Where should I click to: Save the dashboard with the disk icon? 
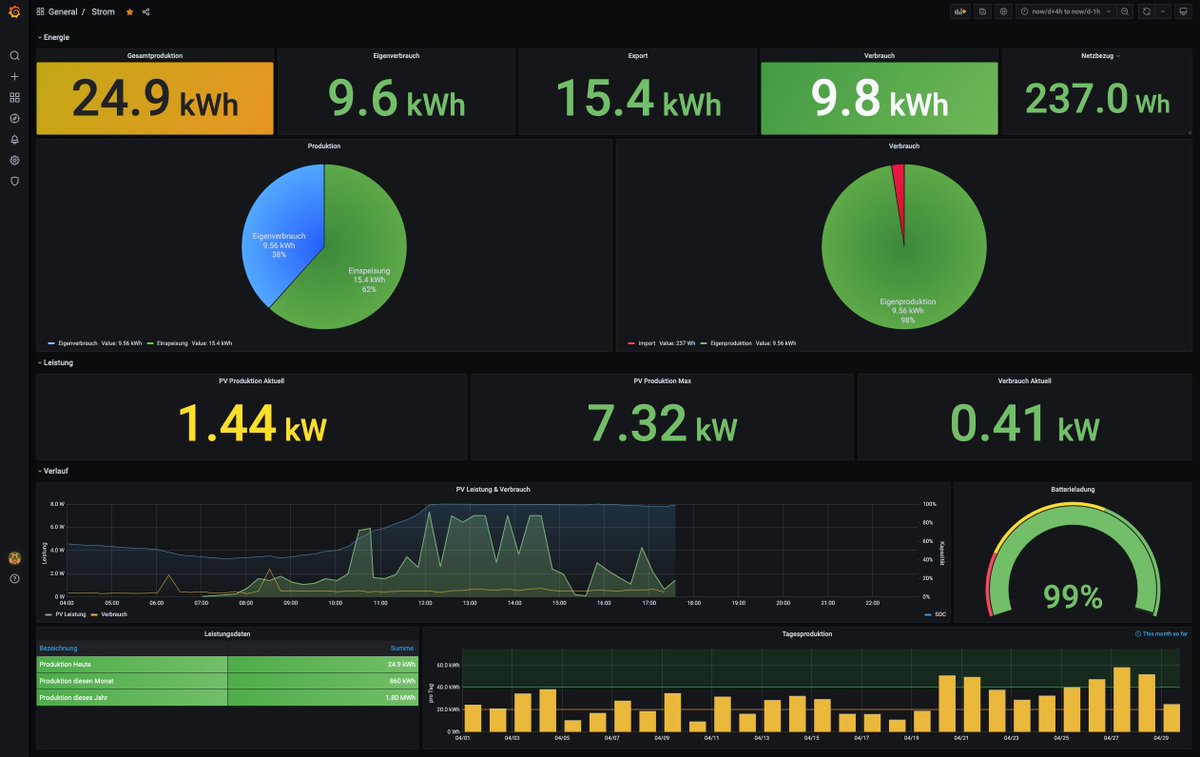coord(983,12)
